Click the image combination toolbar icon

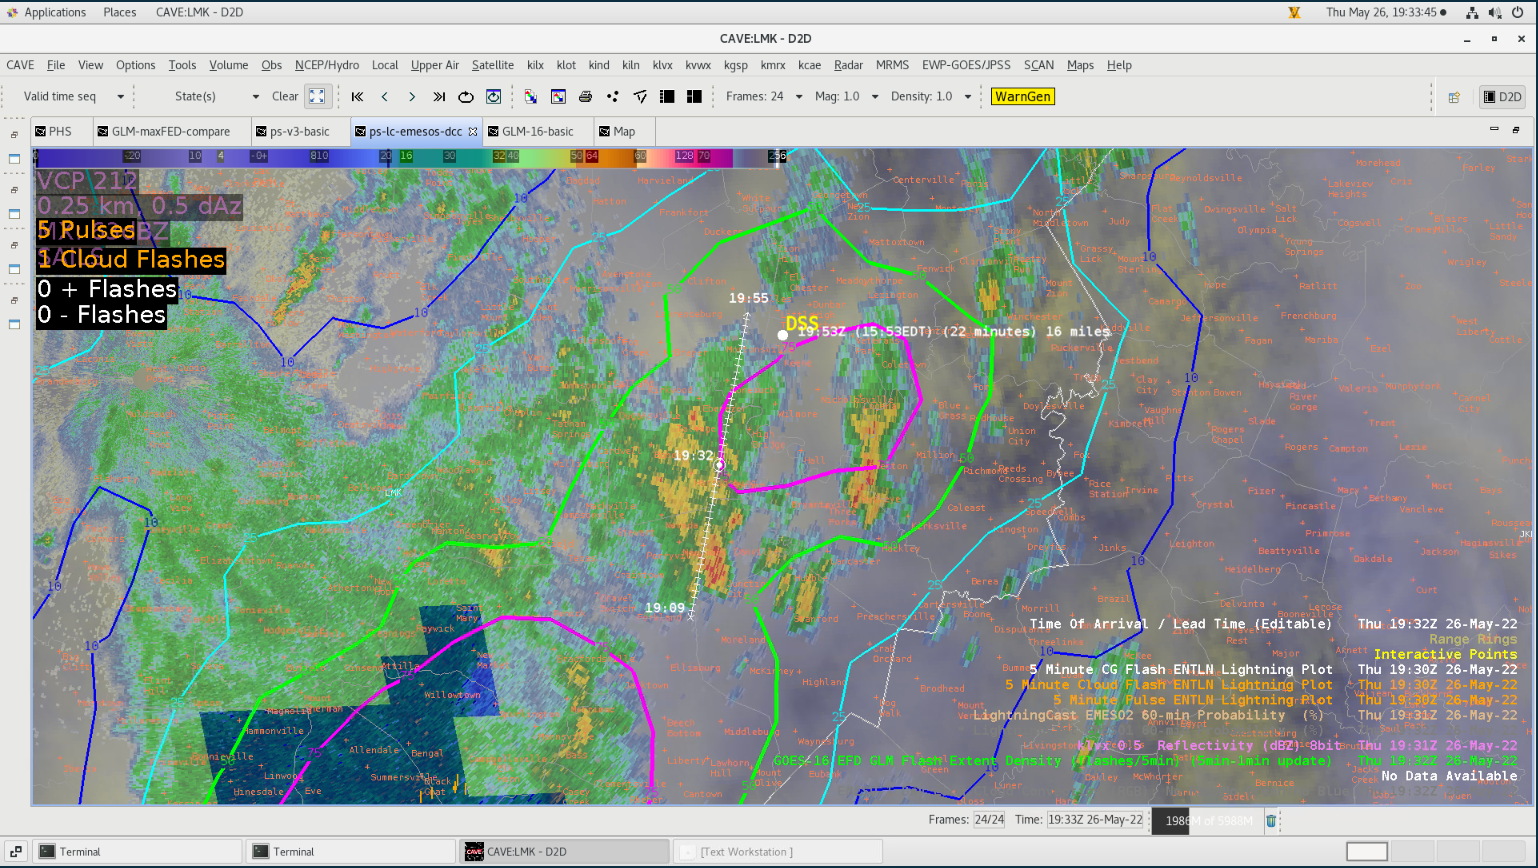pos(531,97)
